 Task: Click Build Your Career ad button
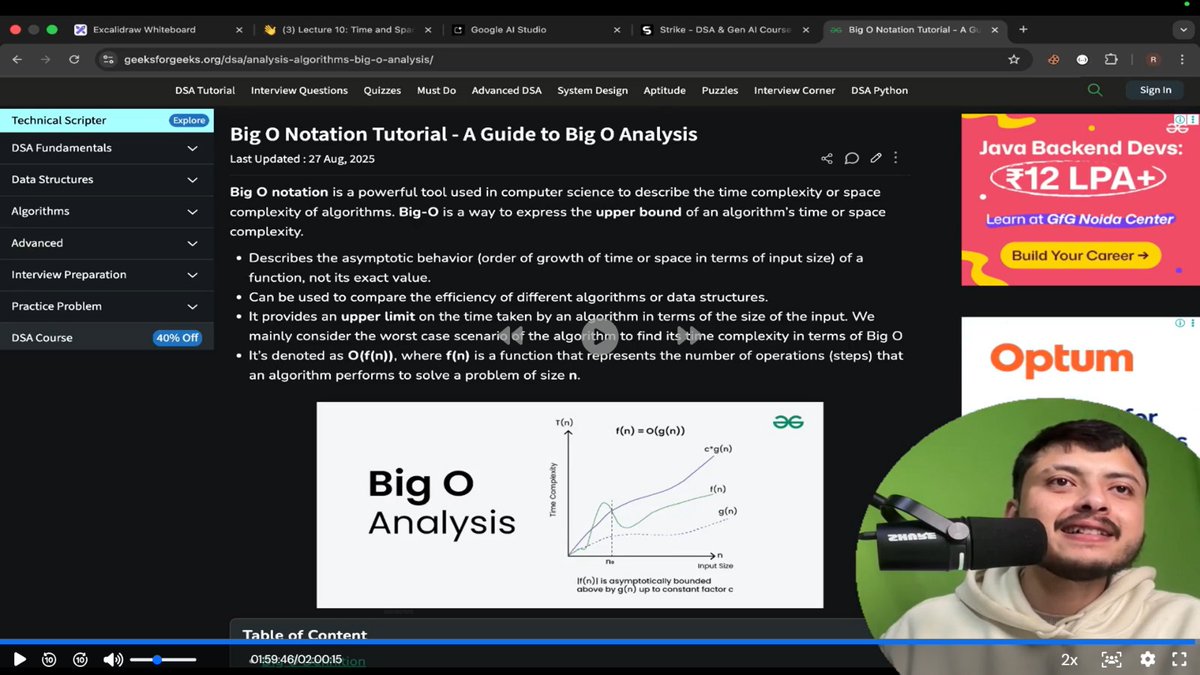[1080, 255]
